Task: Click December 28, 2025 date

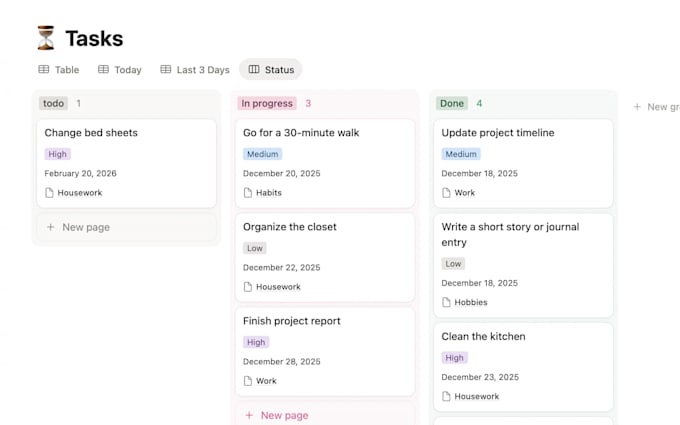Action: pos(281,362)
